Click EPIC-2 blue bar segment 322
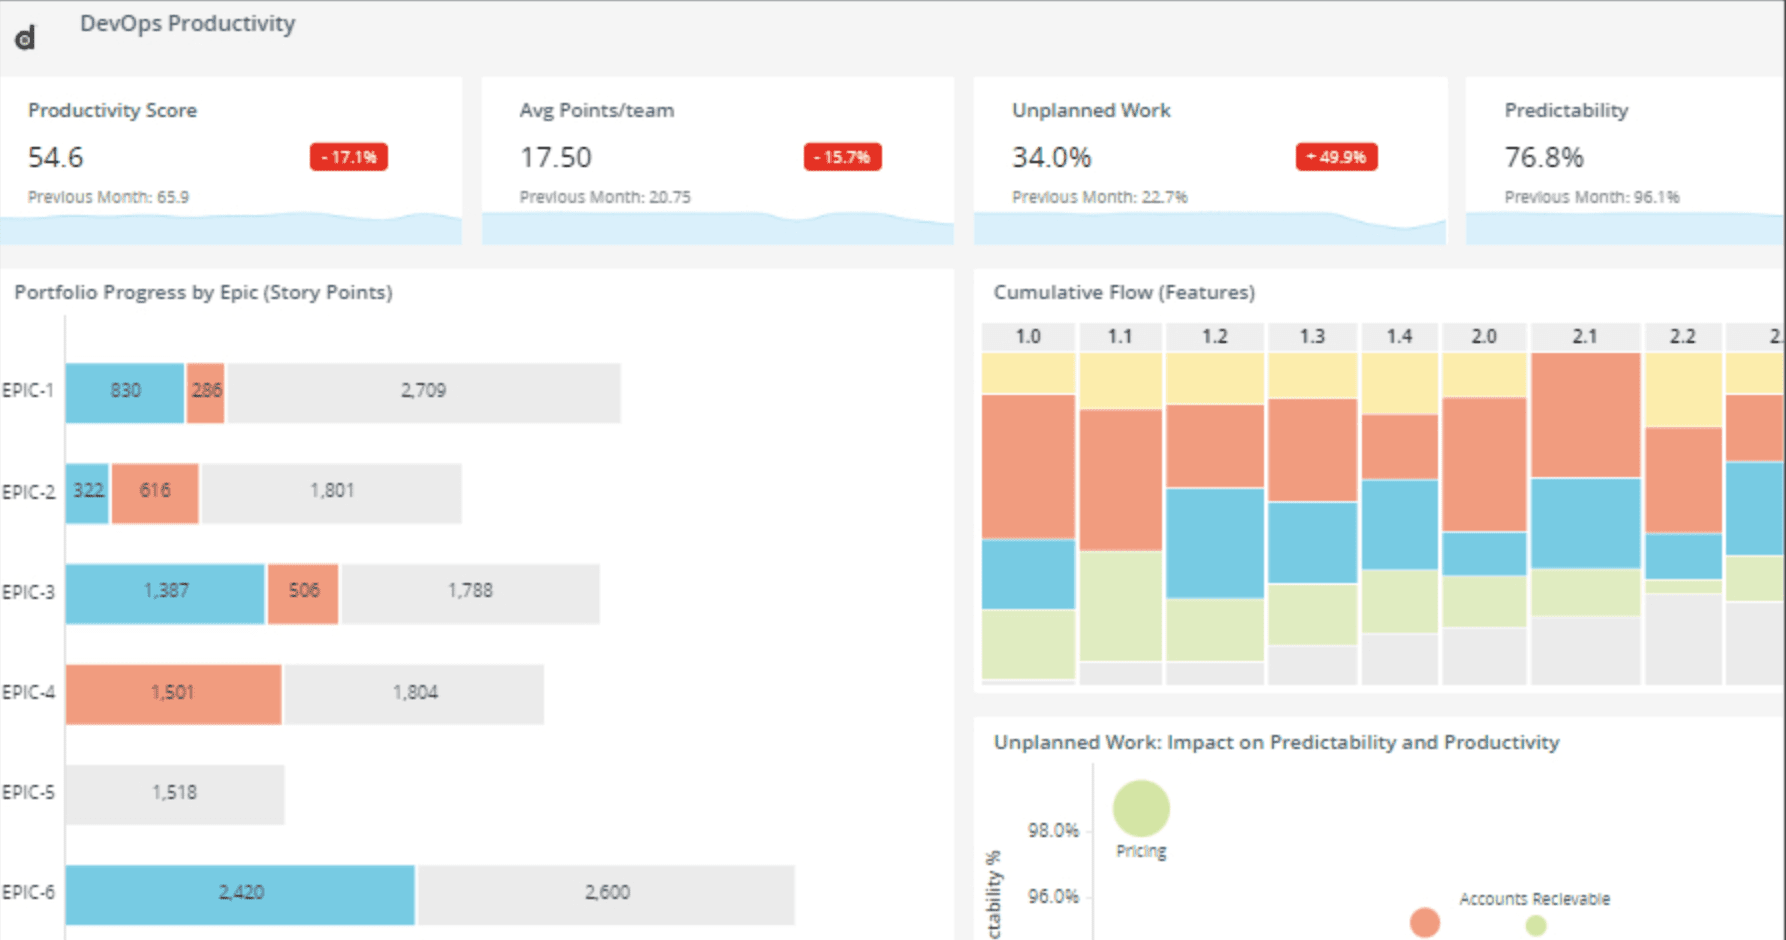 pos(87,493)
